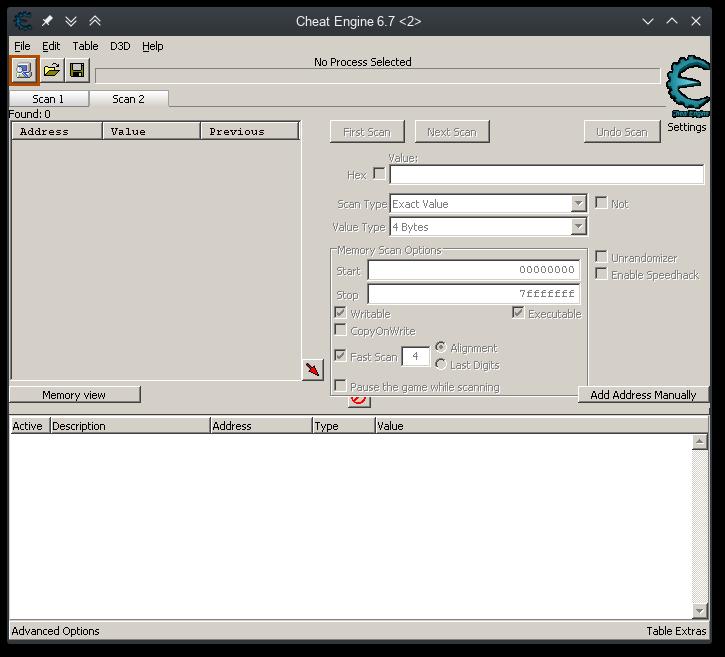Toggle the Not checkbox
This screenshot has height=657, width=725.
(x=601, y=203)
